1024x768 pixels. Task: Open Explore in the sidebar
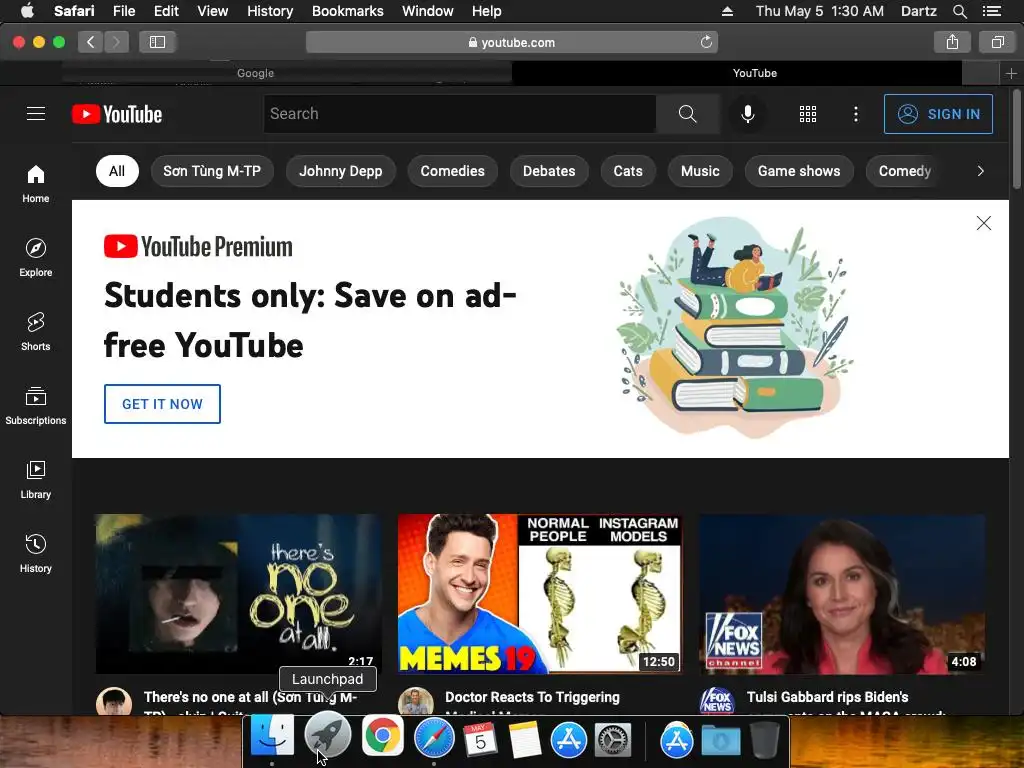point(36,257)
